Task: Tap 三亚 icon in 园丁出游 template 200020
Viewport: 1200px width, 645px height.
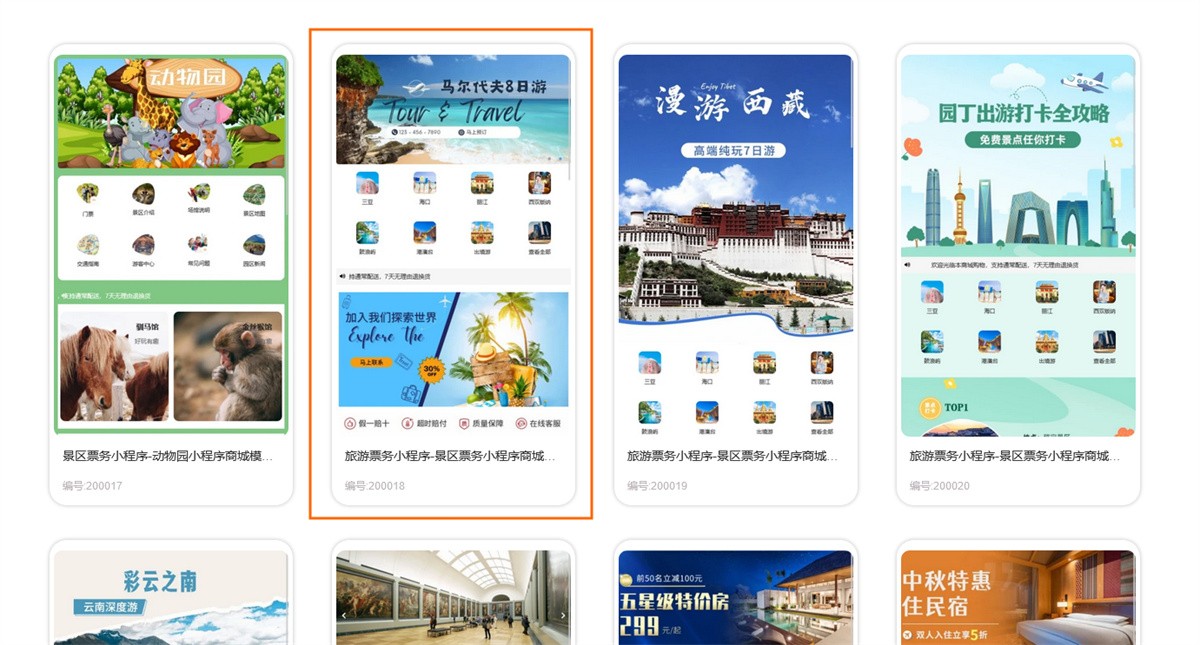Action: (x=932, y=292)
